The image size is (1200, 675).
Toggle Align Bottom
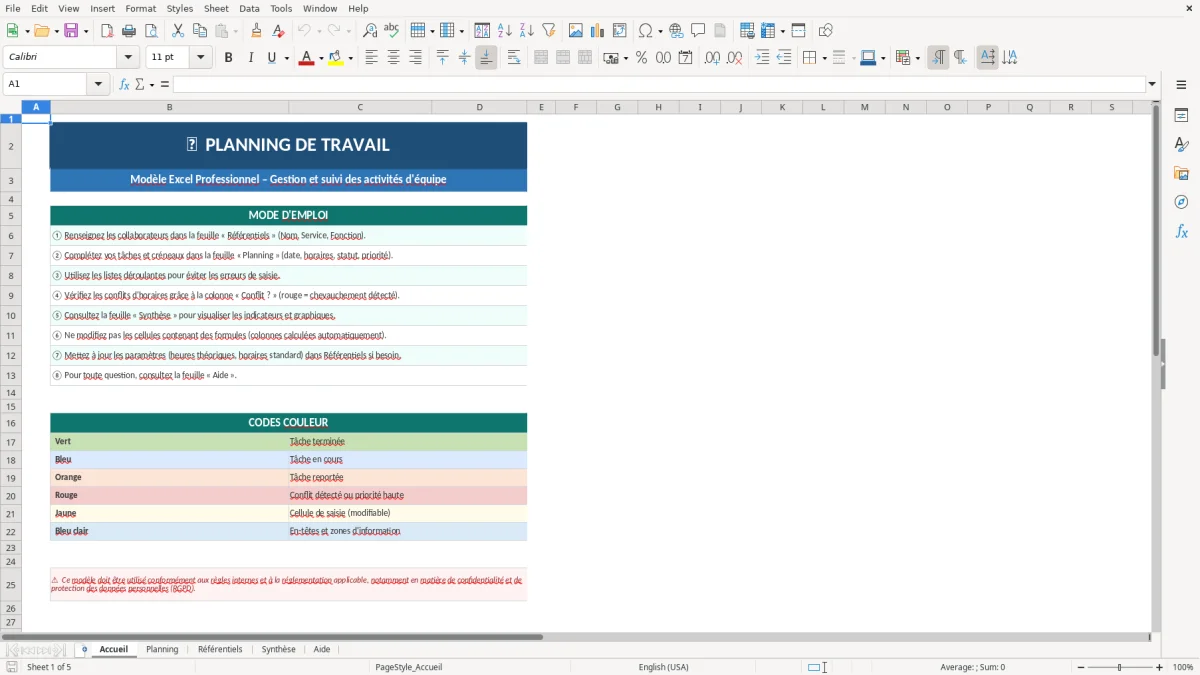(x=486, y=58)
